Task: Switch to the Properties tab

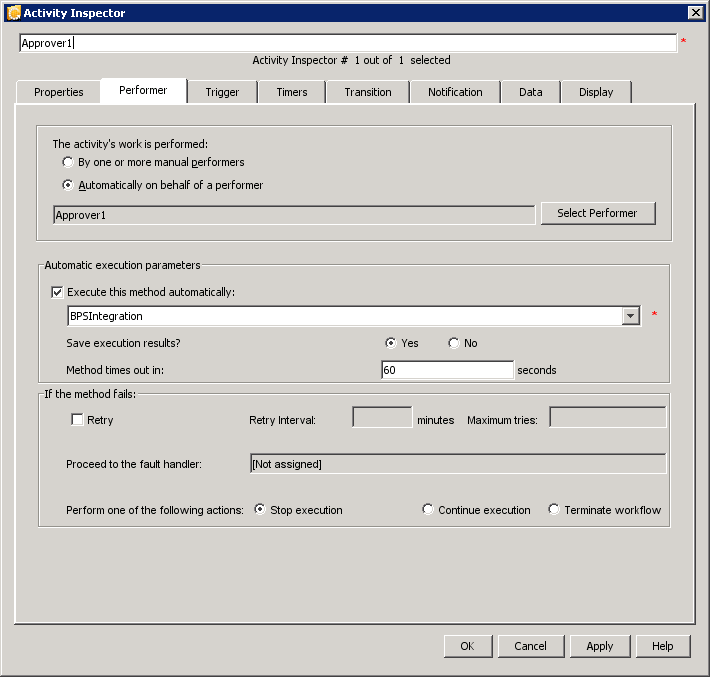Action: [x=58, y=92]
